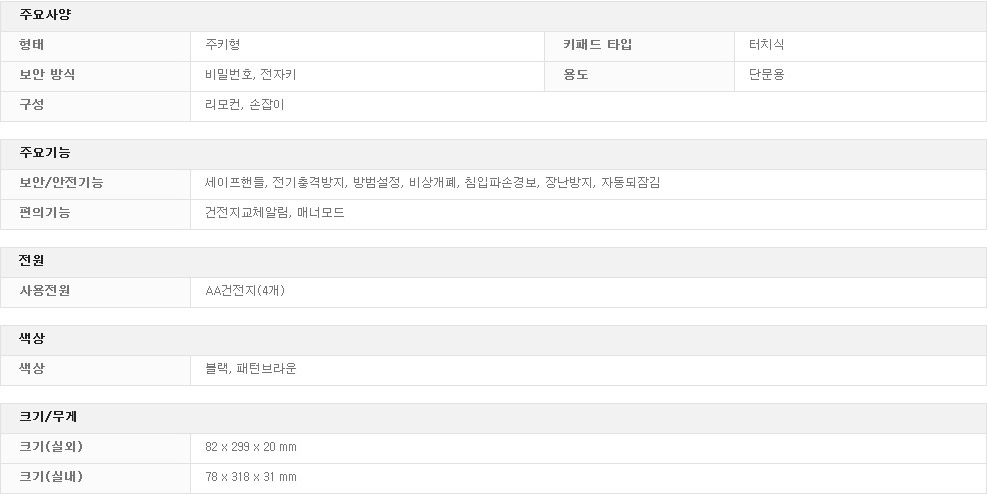Click the 크기(실내) row label
Image resolution: width=987 pixels, height=494 pixels.
[x=51, y=476]
